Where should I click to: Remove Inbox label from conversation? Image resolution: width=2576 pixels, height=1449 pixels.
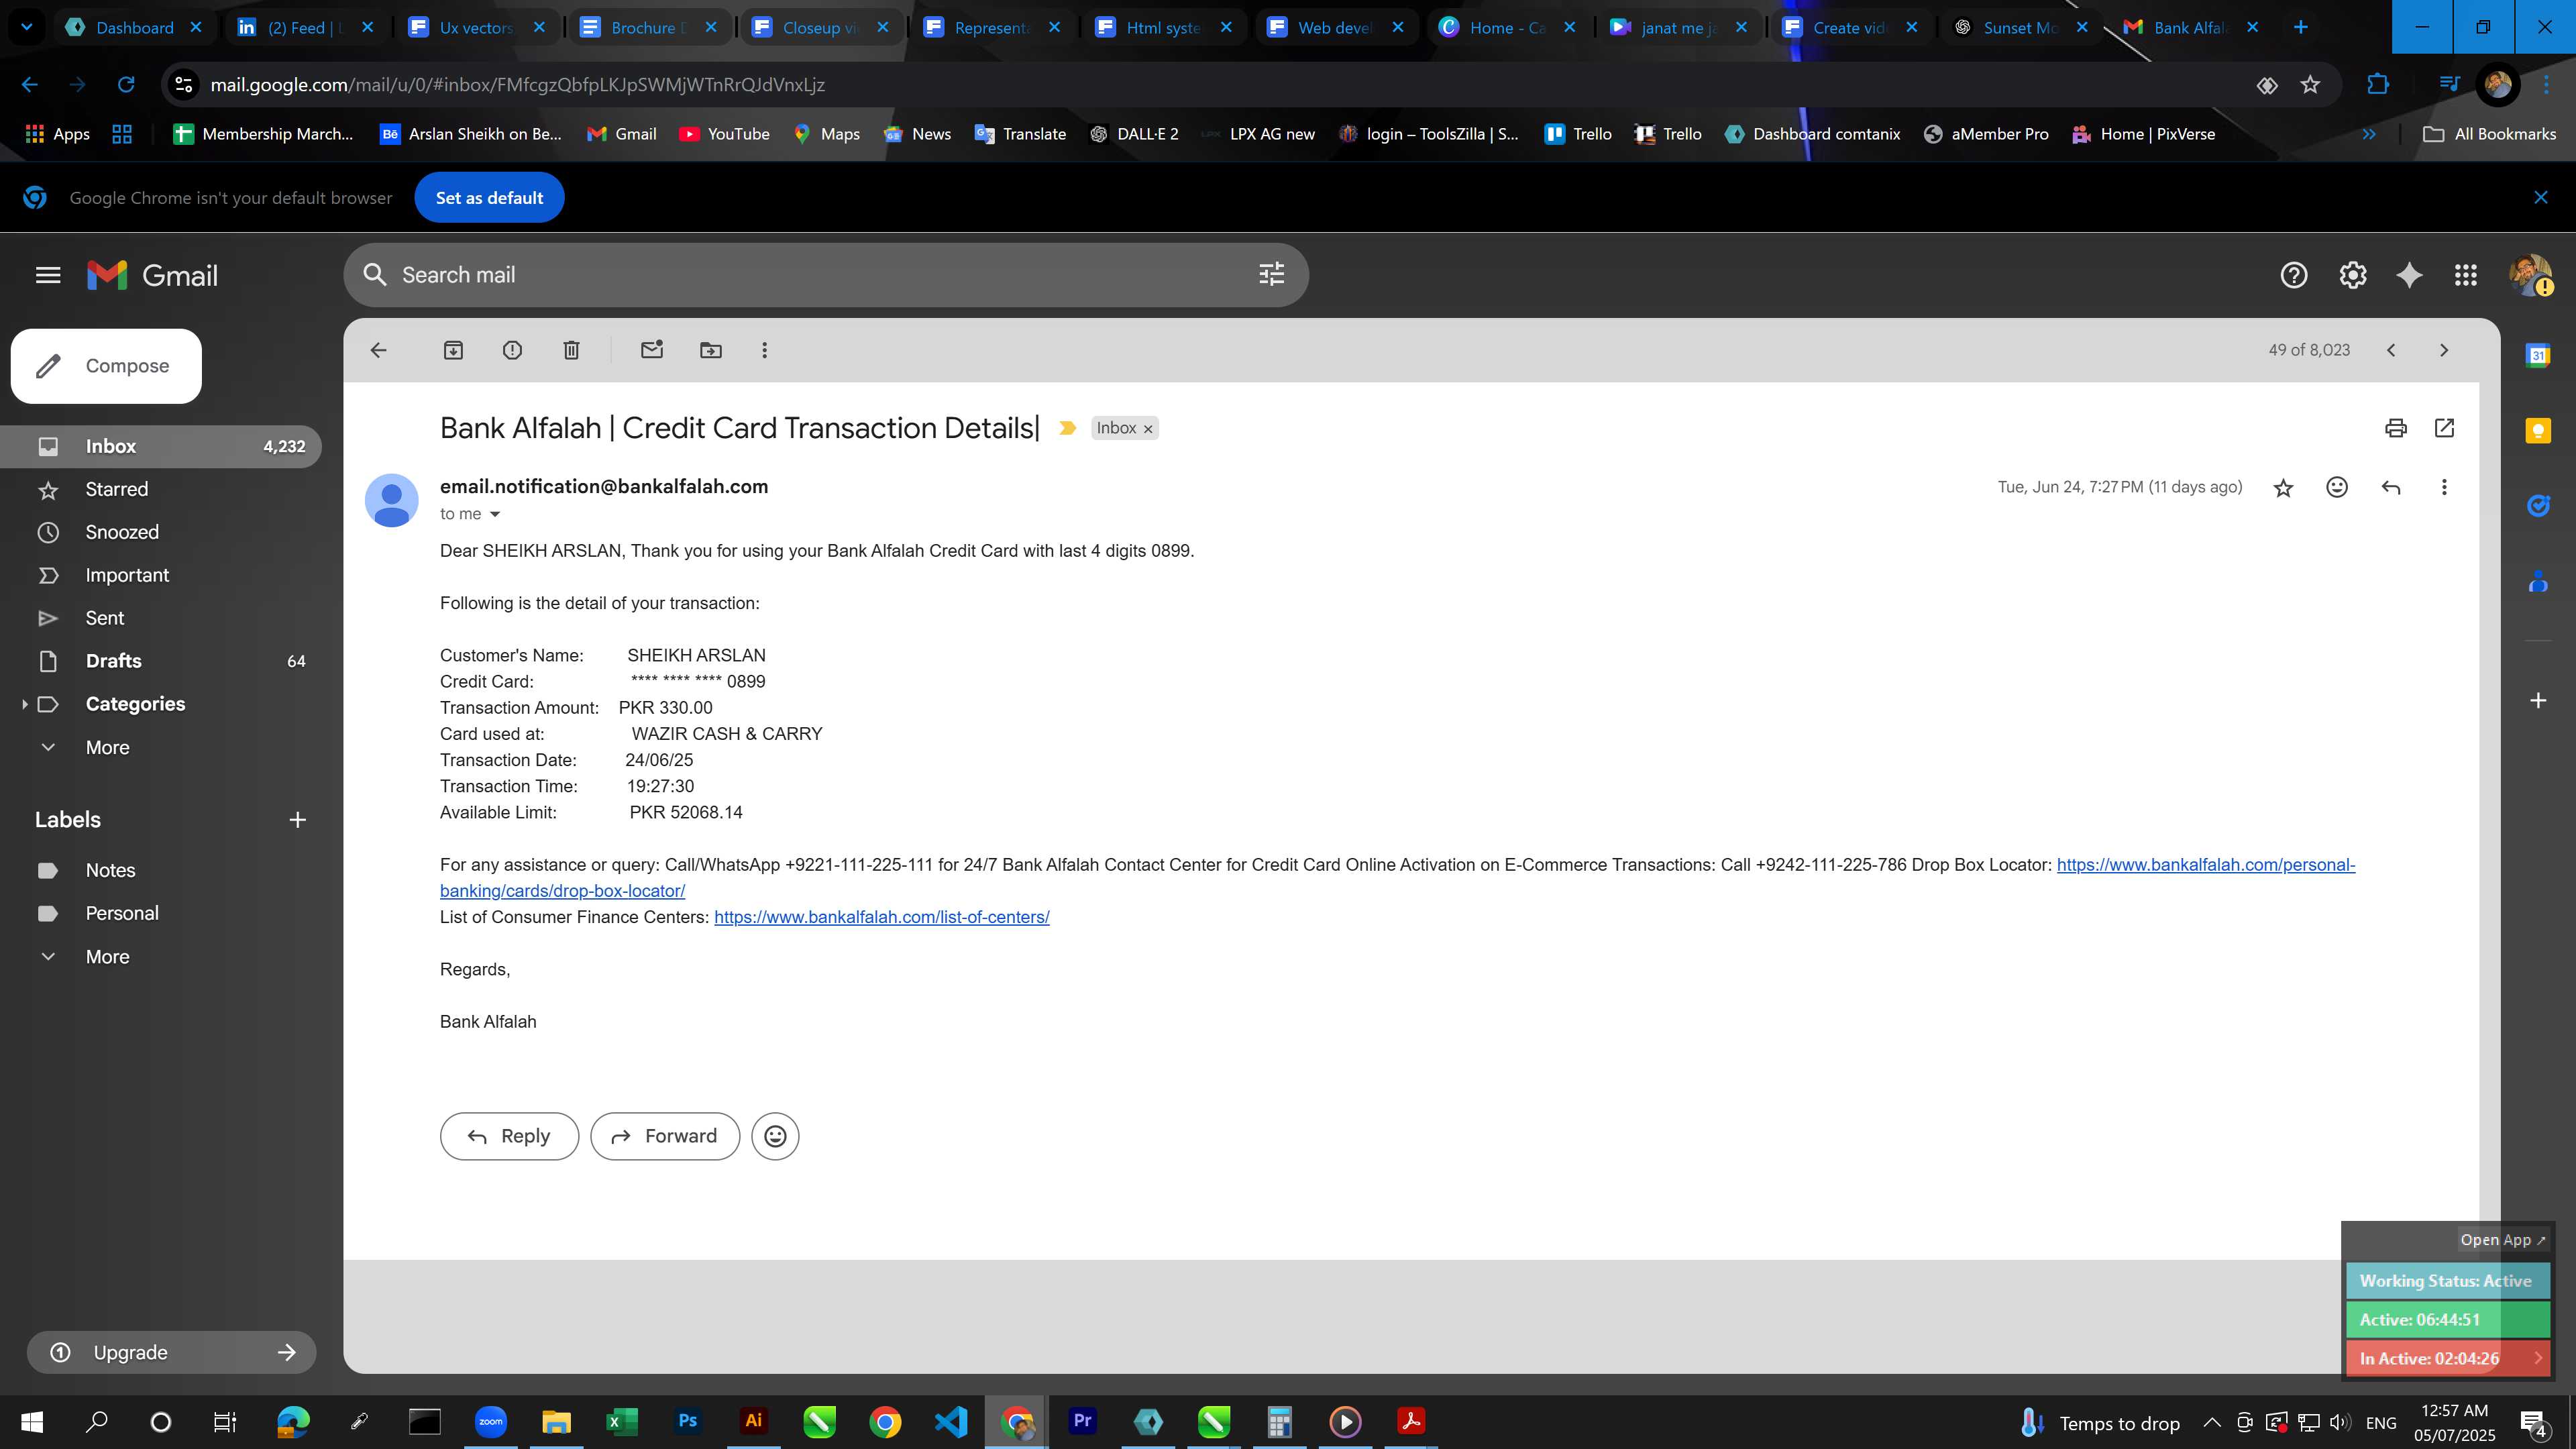coord(1148,429)
